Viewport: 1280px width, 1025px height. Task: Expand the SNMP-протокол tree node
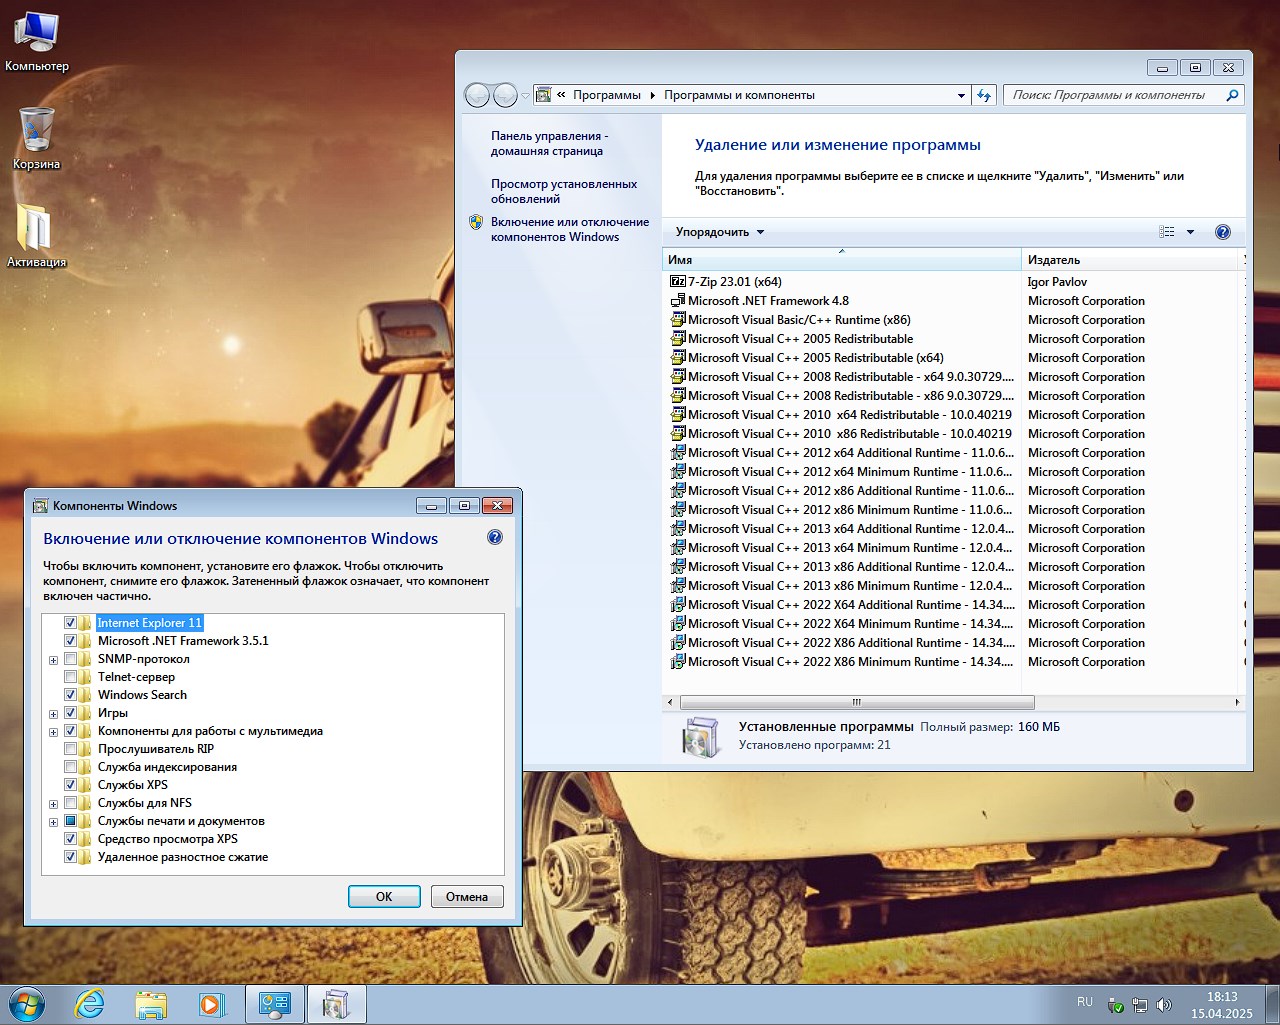tap(53, 660)
